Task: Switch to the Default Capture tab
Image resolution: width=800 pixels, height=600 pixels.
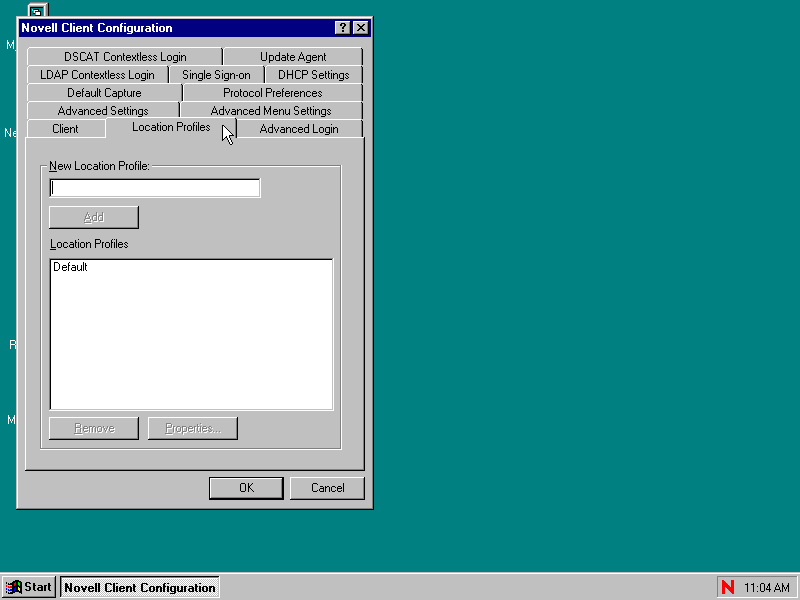Action: (x=105, y=93)
